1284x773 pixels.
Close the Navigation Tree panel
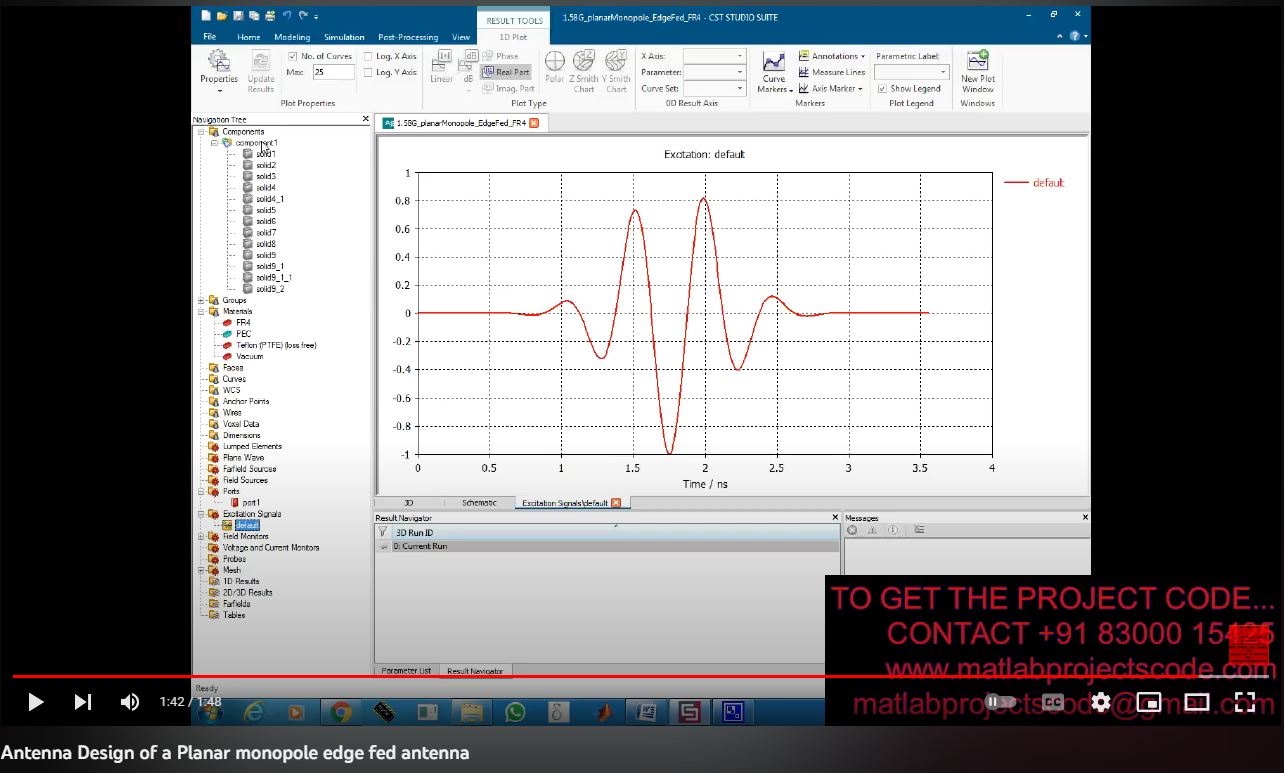(x=365, y=119)
